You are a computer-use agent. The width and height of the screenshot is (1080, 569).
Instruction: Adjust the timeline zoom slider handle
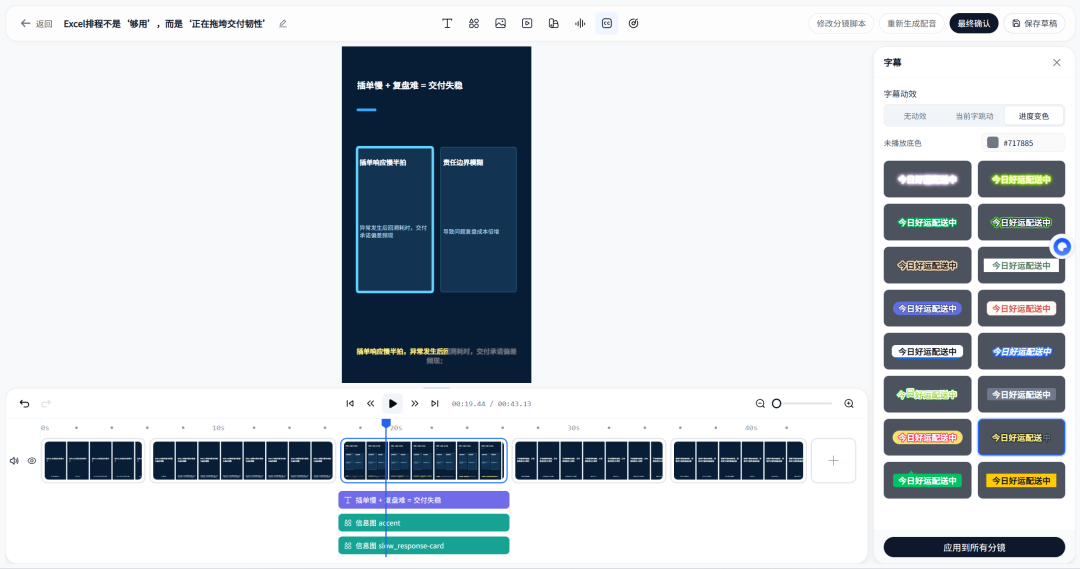pyautogui.click(x=776, y=404)
